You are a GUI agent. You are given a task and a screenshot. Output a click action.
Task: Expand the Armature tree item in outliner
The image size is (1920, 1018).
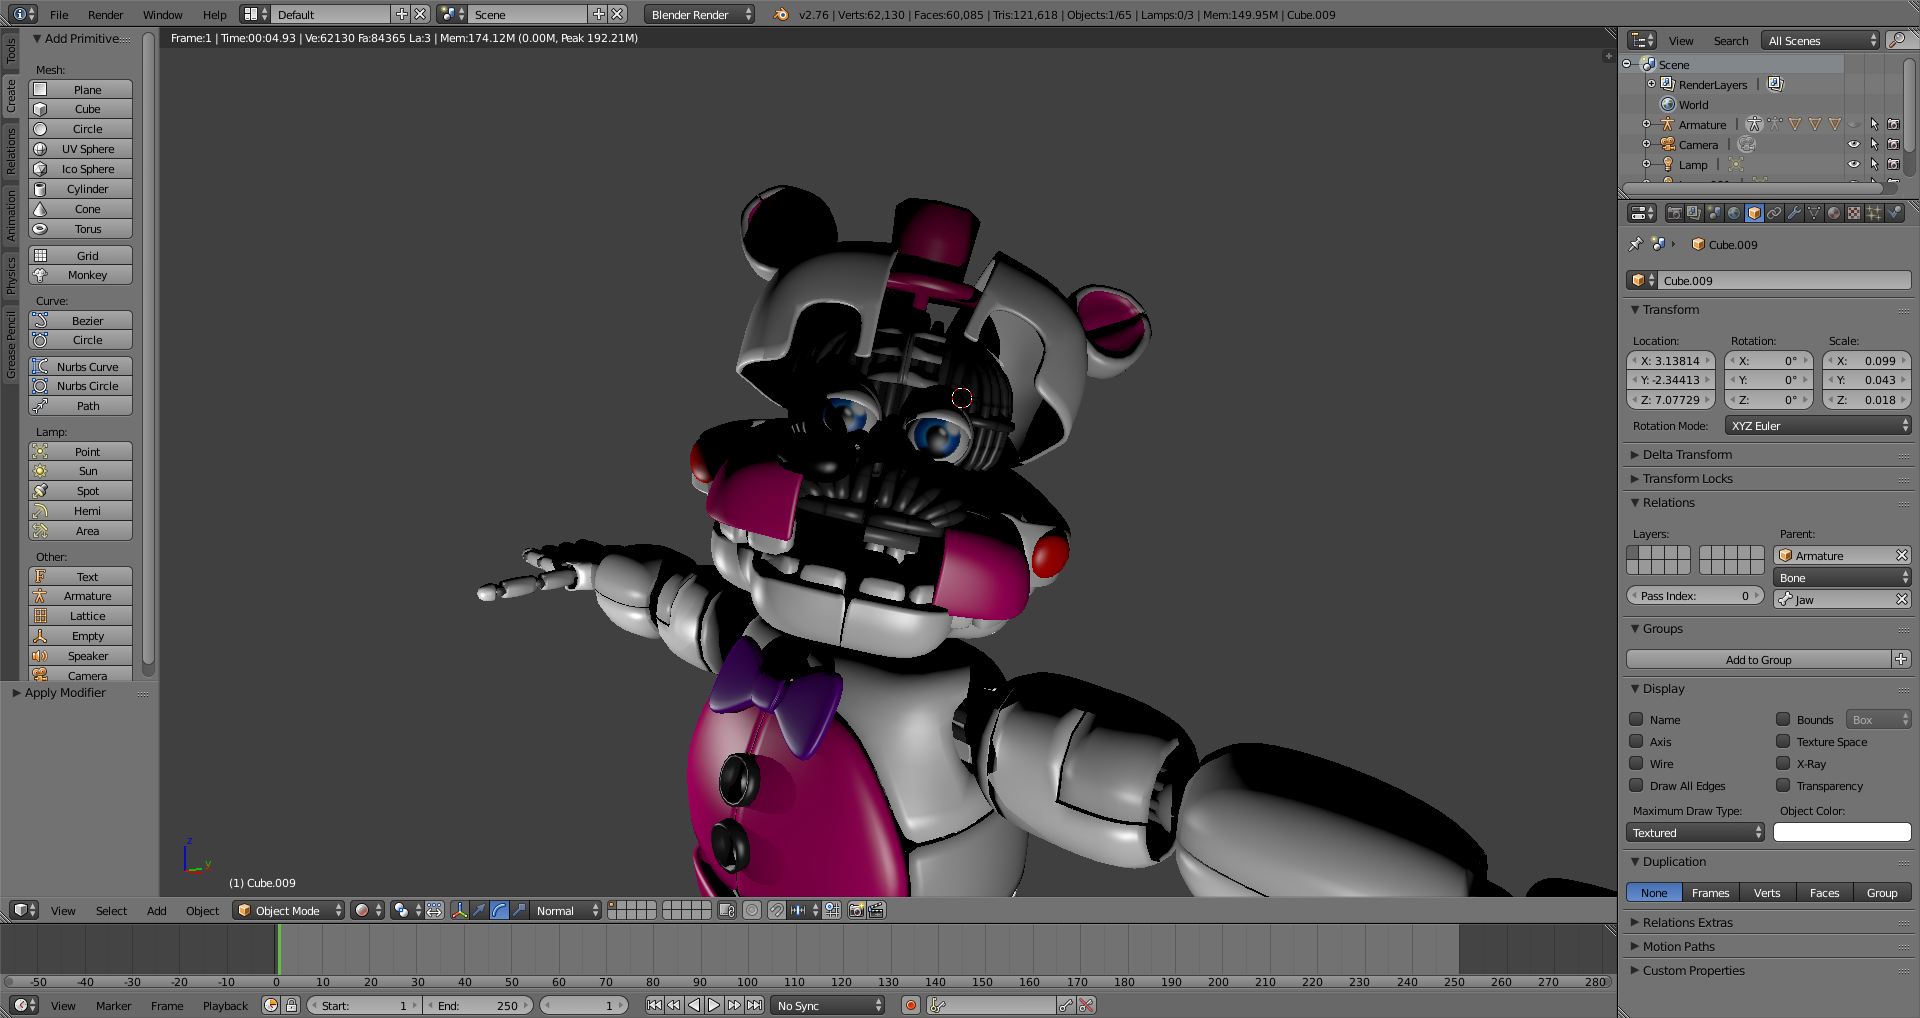[1646, 124]
